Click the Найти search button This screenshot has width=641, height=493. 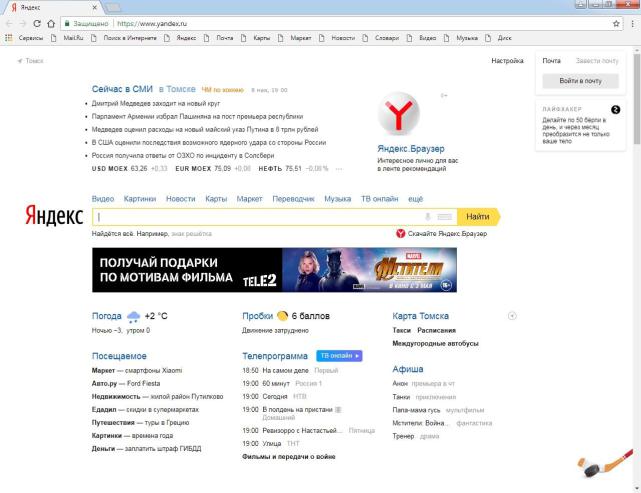(x=478, y=217)
